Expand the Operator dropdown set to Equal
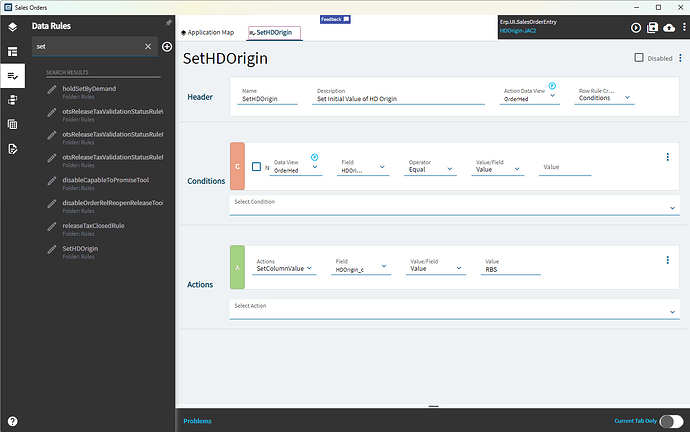Image resolution: width=690 pixels, height=432 pixels. click(431, 170)
